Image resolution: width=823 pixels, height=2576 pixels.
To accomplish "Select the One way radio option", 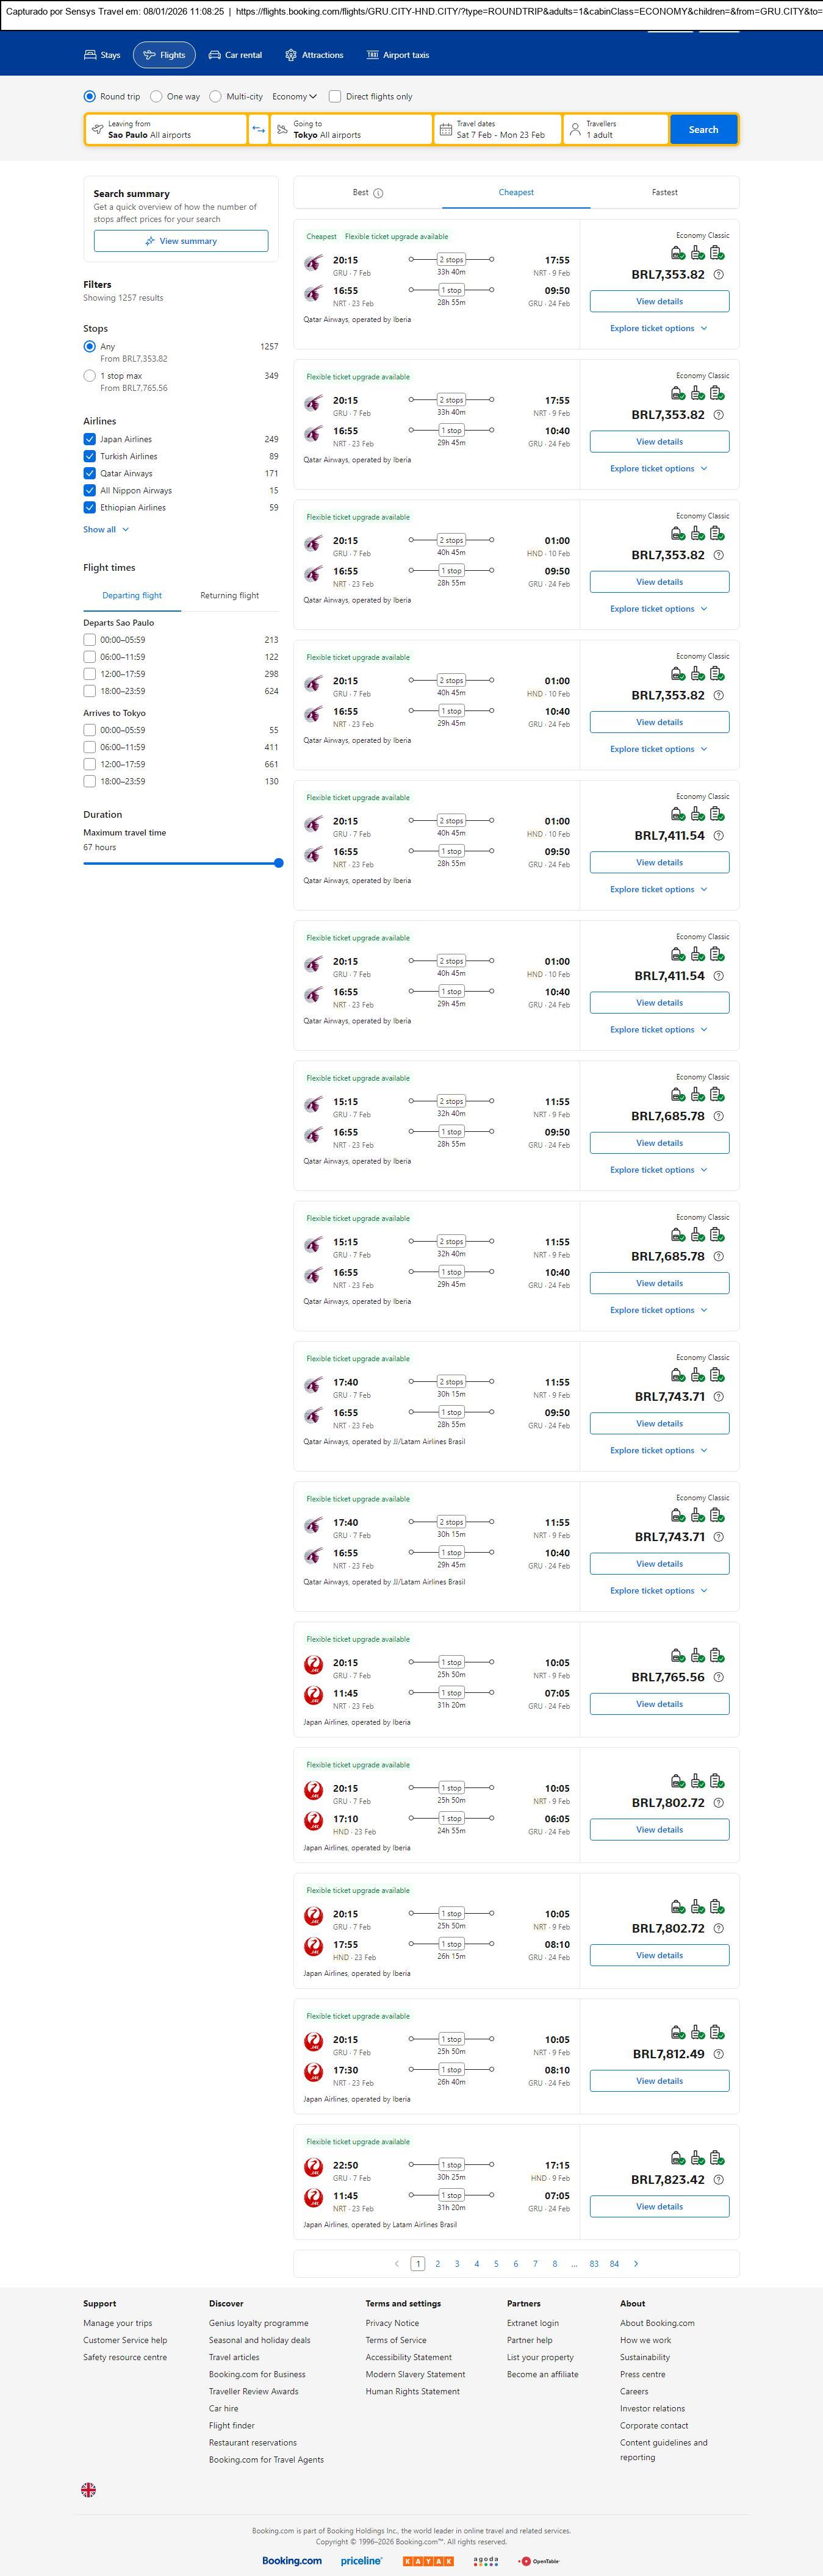I will point(157,97).
